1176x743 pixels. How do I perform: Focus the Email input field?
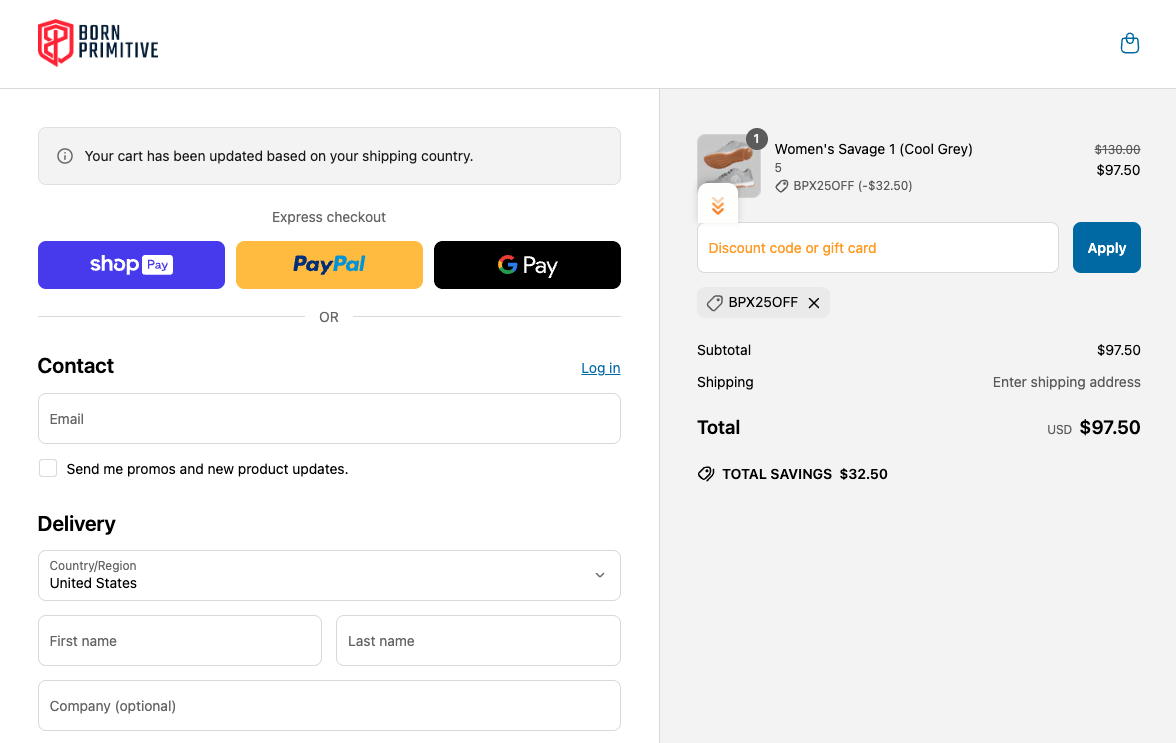(x=329, y=419)
